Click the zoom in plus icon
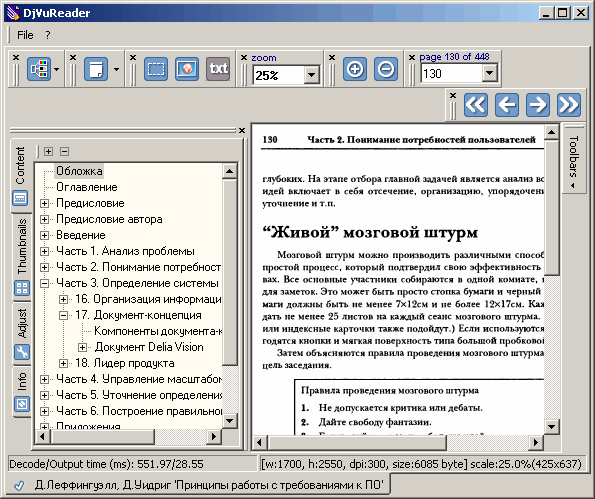 (355, 69)
